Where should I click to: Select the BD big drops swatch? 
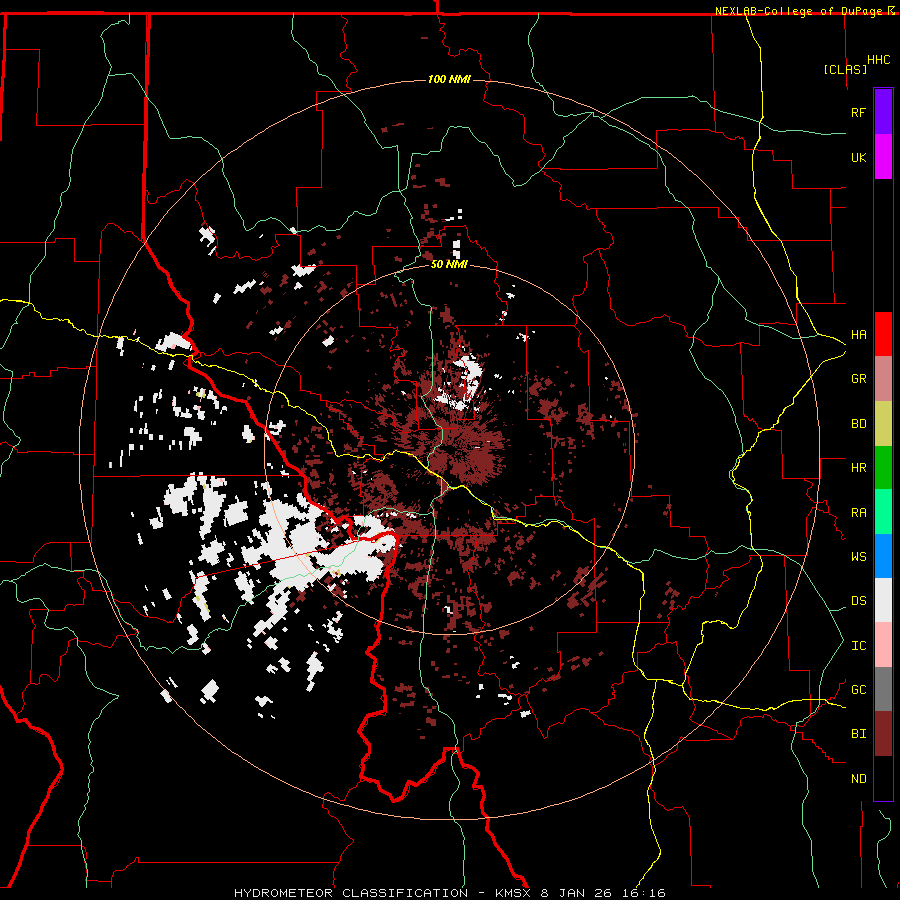883,424
